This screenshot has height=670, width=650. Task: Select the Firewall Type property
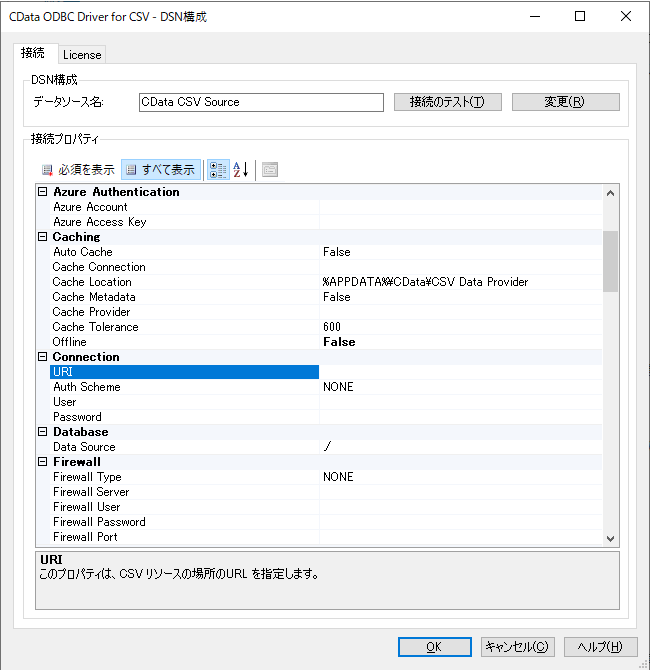pos(184,476)
